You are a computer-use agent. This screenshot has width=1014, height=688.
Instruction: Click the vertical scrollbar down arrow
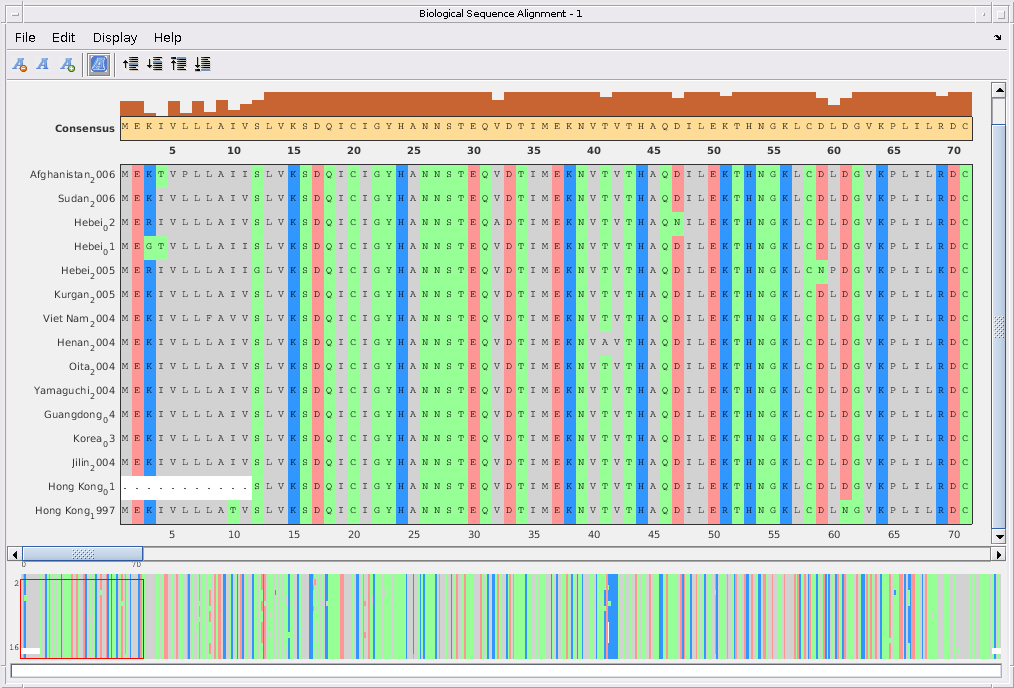(x=999, y=537)
